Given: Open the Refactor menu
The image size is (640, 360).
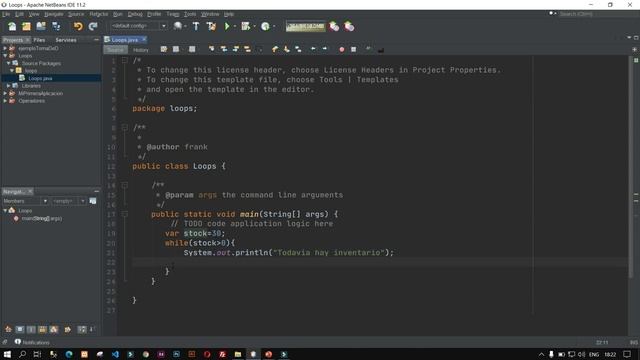Looking at the screenshot, I should [99, 14].
